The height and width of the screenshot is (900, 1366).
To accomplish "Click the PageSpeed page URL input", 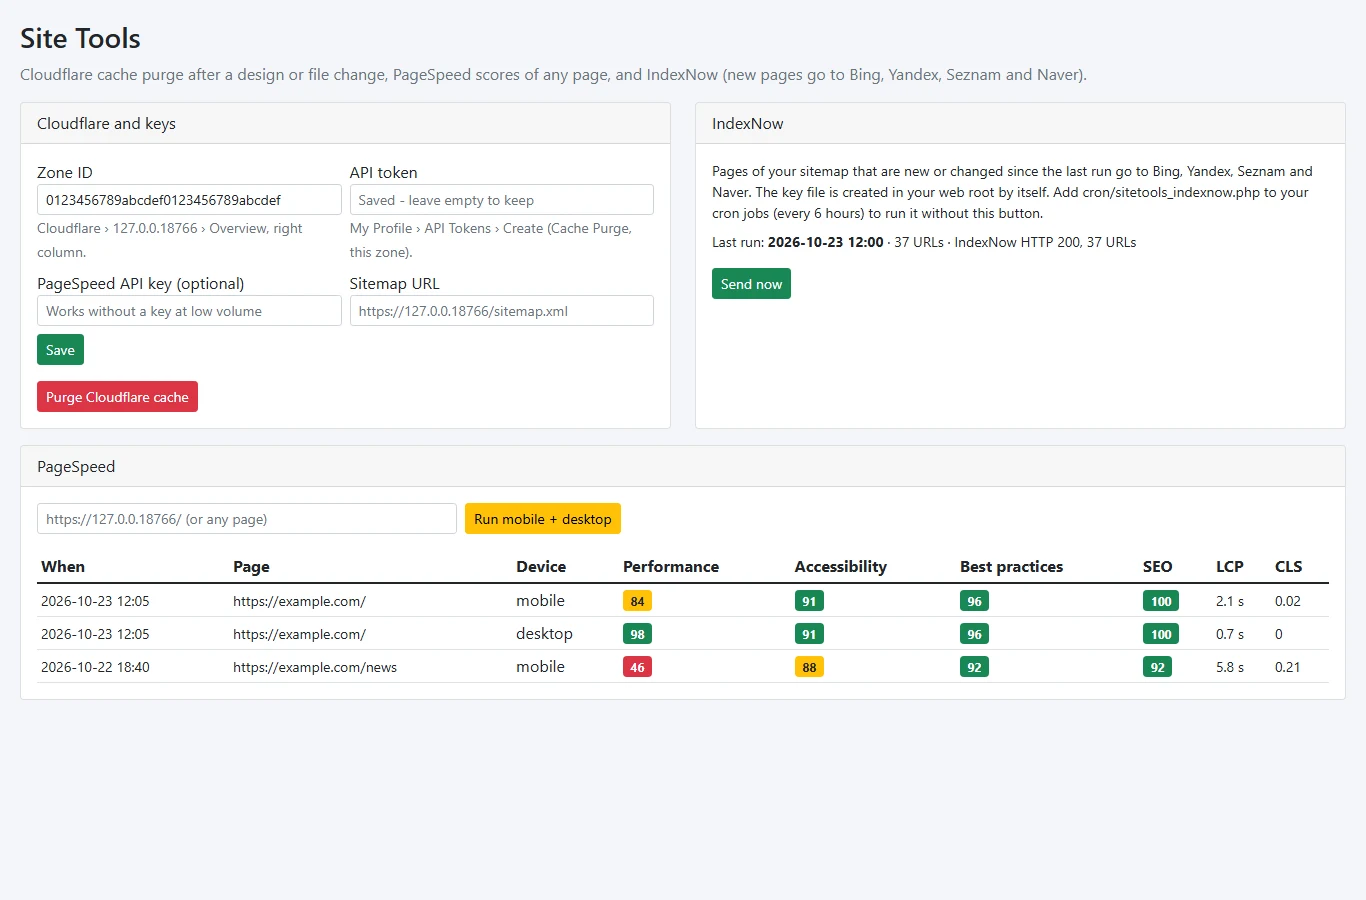I will (247, 519).
